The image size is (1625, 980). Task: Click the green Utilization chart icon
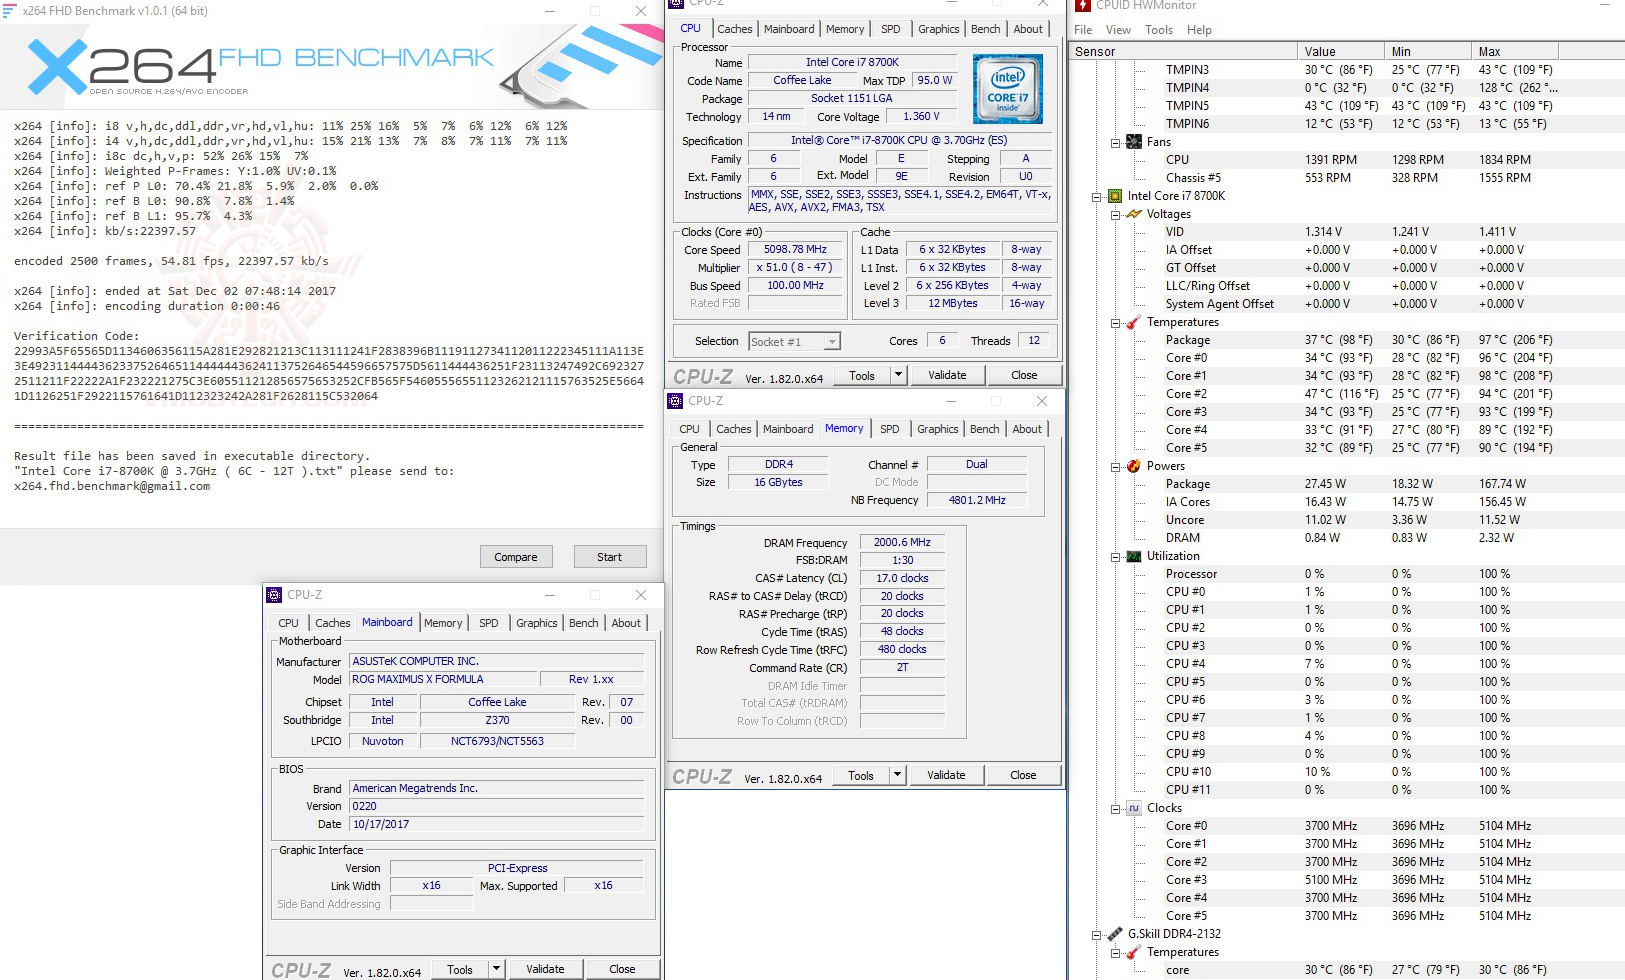(1133, 556)
